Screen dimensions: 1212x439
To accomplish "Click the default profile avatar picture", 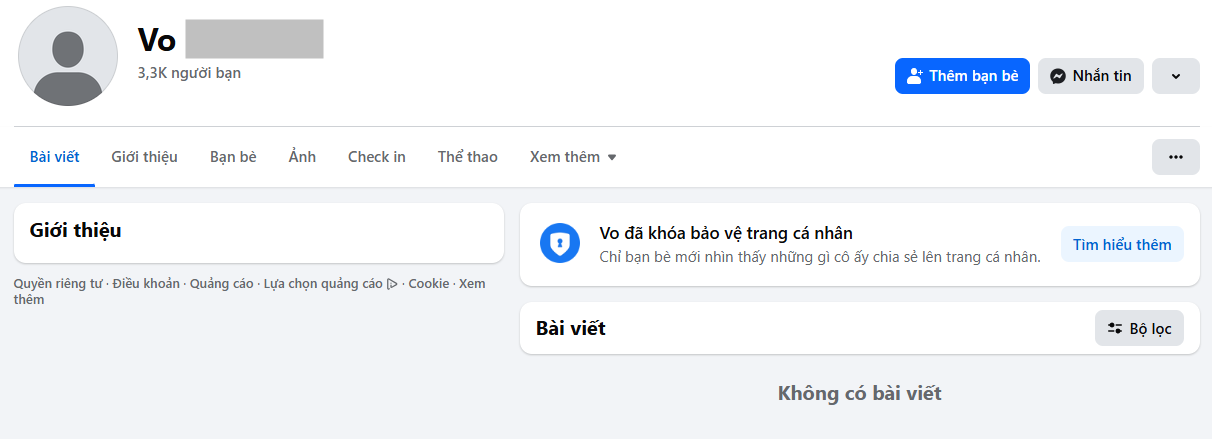I will pos(68,56).
